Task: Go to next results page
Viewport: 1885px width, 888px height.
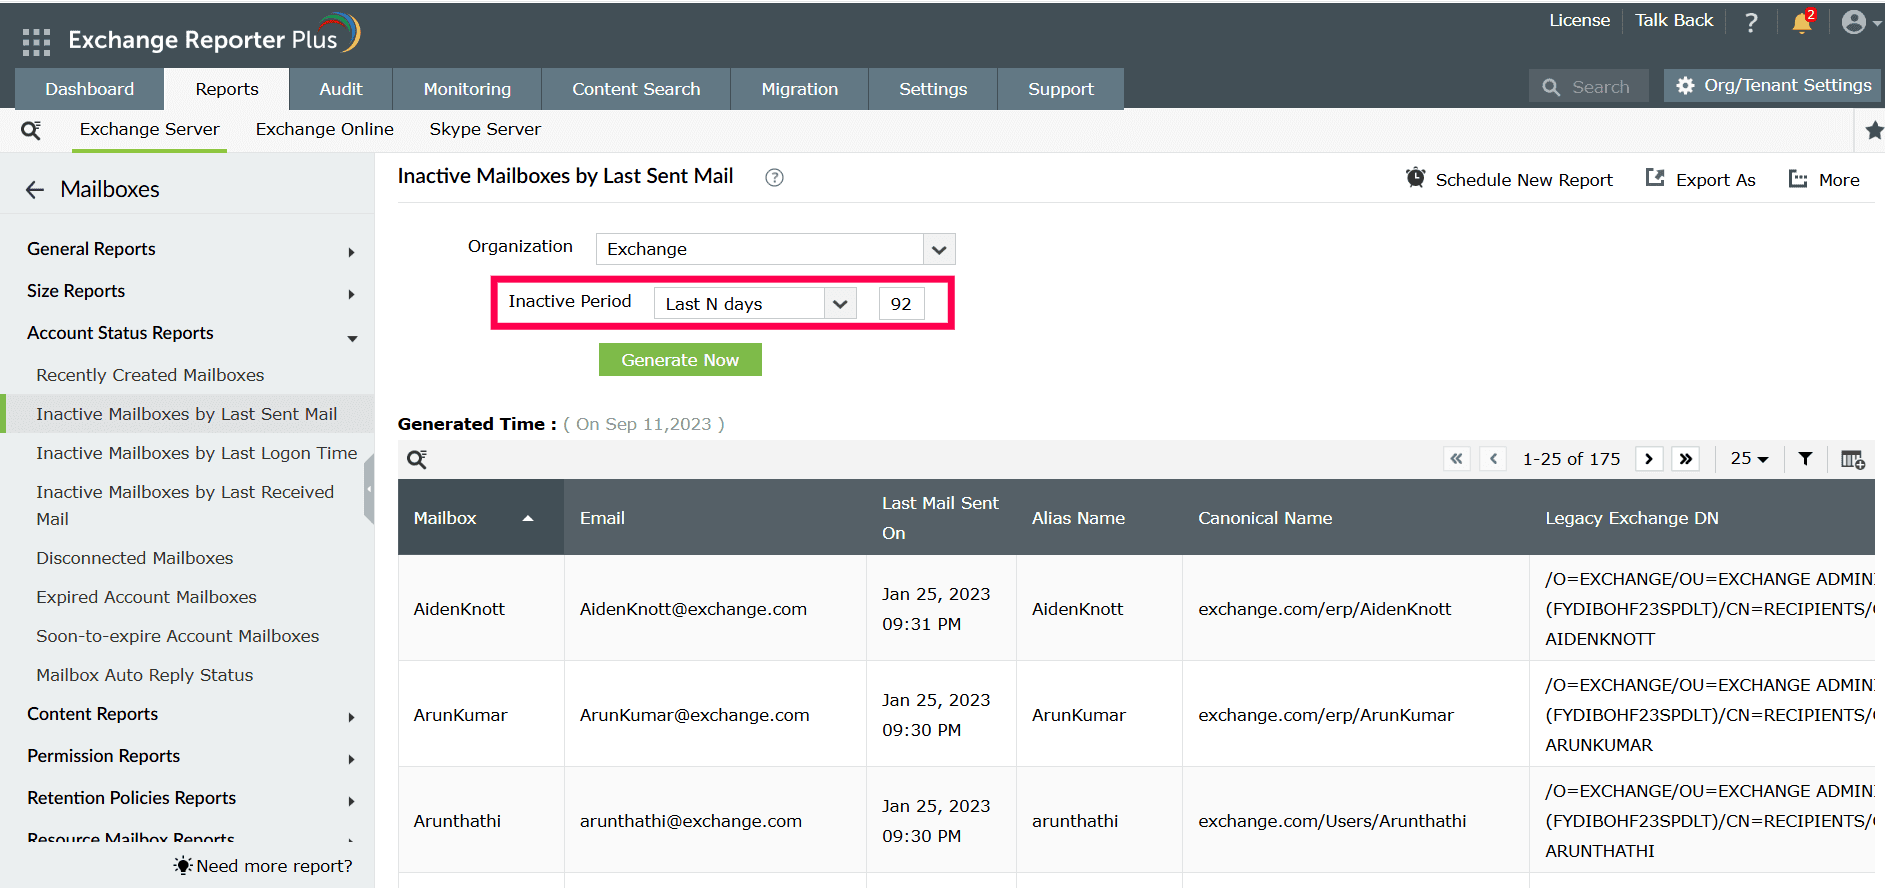Action: (x=1649, y=459)
